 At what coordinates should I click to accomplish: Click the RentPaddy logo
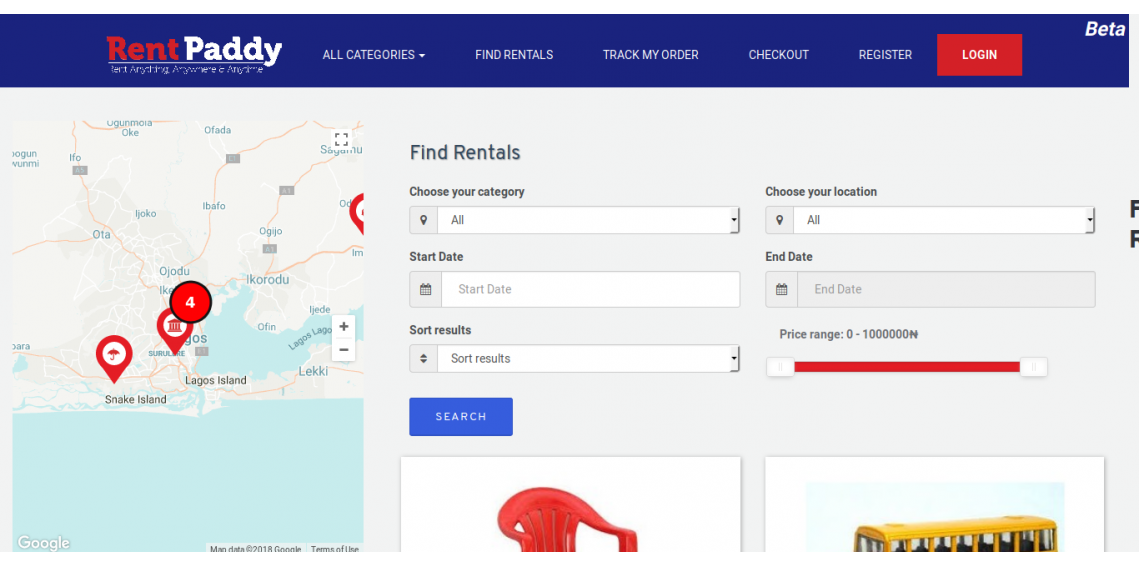(194, 54)
